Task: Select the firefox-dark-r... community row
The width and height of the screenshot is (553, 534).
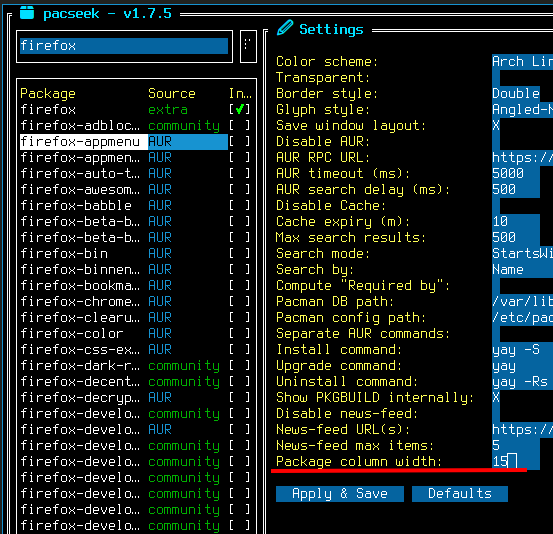Action: click(136, 366)
